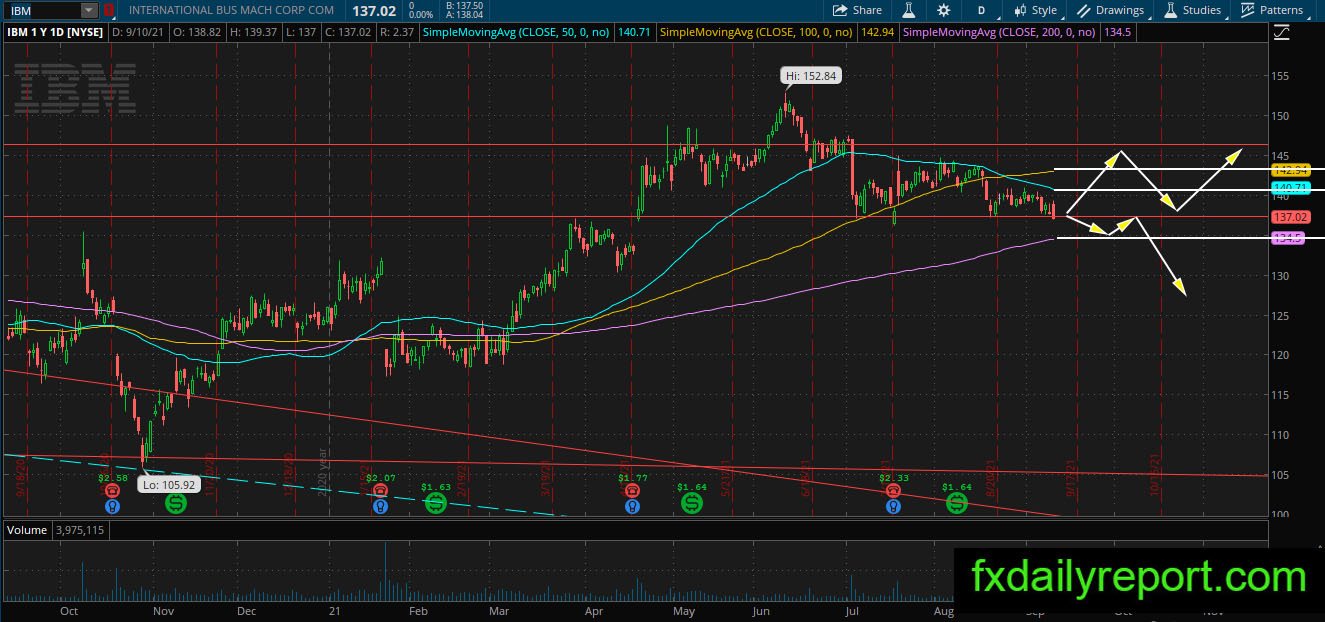Click the blue bulb icon beneath $2.07 earnings

380,507
